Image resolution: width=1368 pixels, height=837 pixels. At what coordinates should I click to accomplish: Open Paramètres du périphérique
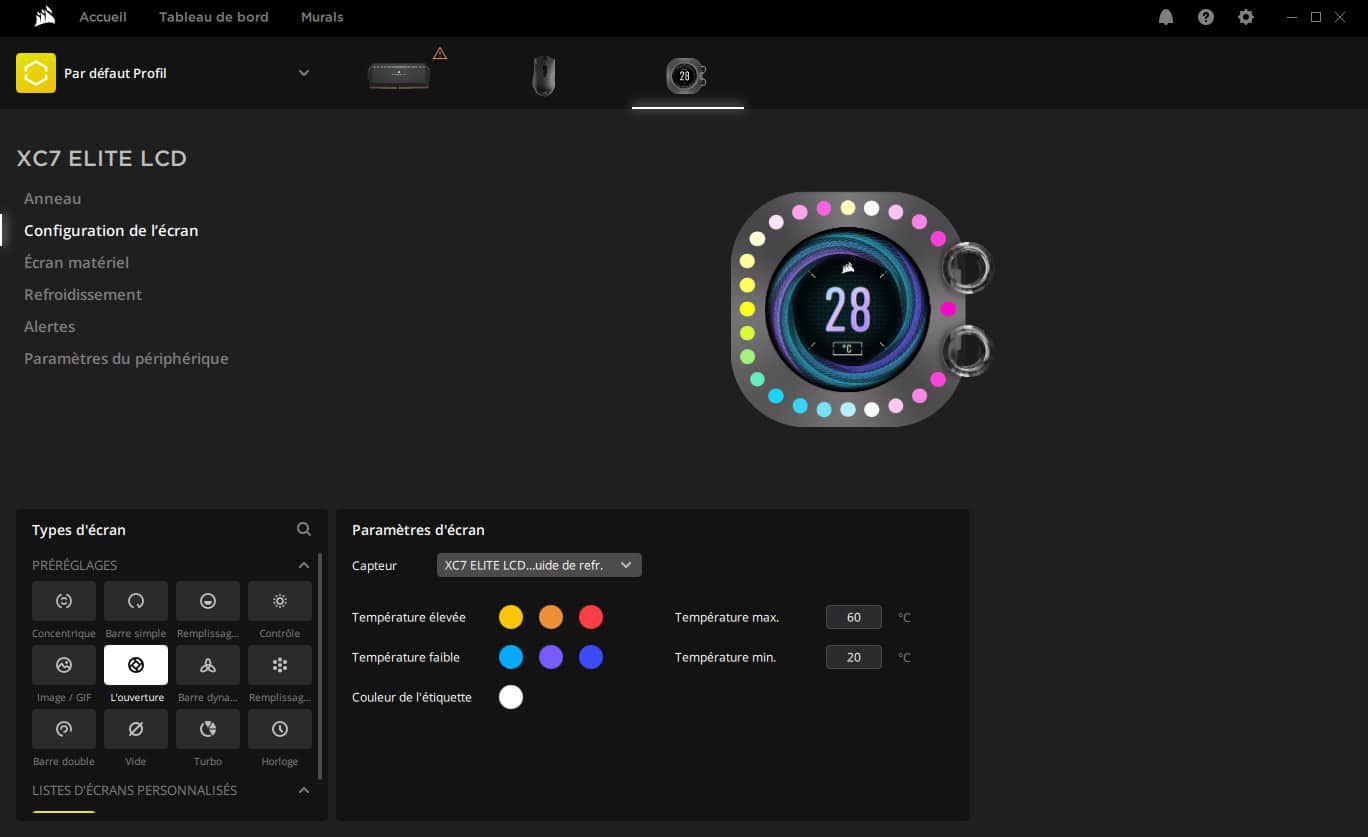[126, 358]
